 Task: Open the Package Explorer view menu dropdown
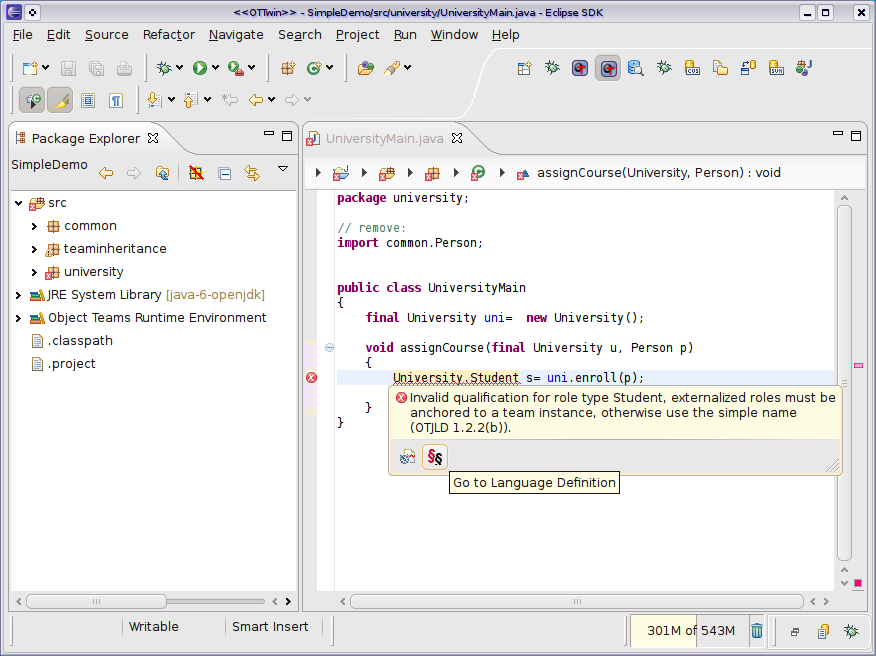(283, 169)
